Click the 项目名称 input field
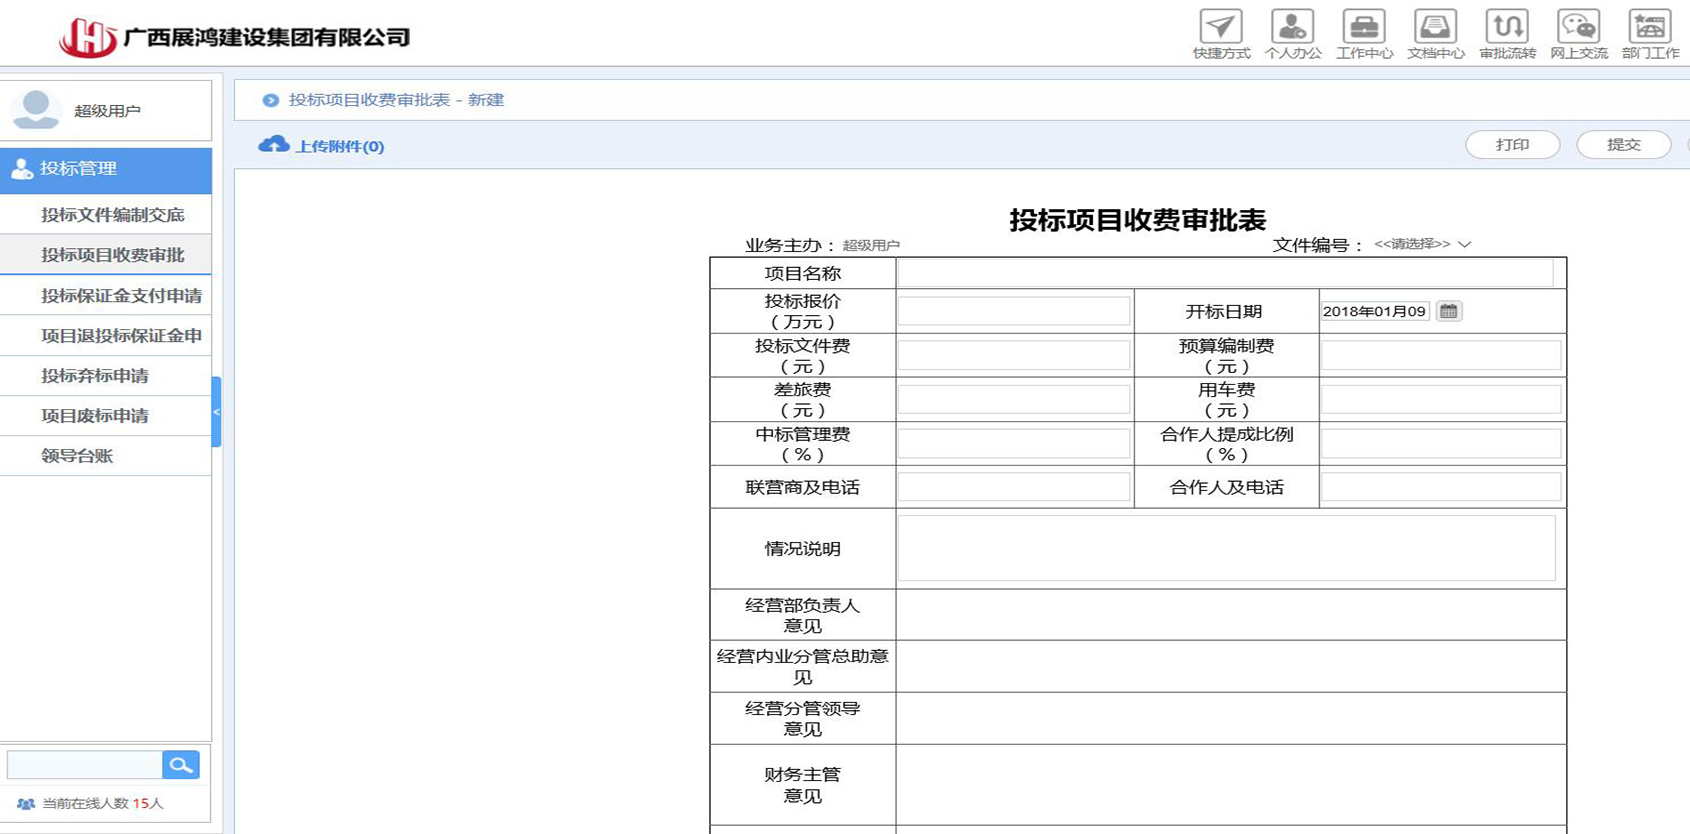Image resolution: width=1690 pixels, height=834 pixels. [1225, 273]
